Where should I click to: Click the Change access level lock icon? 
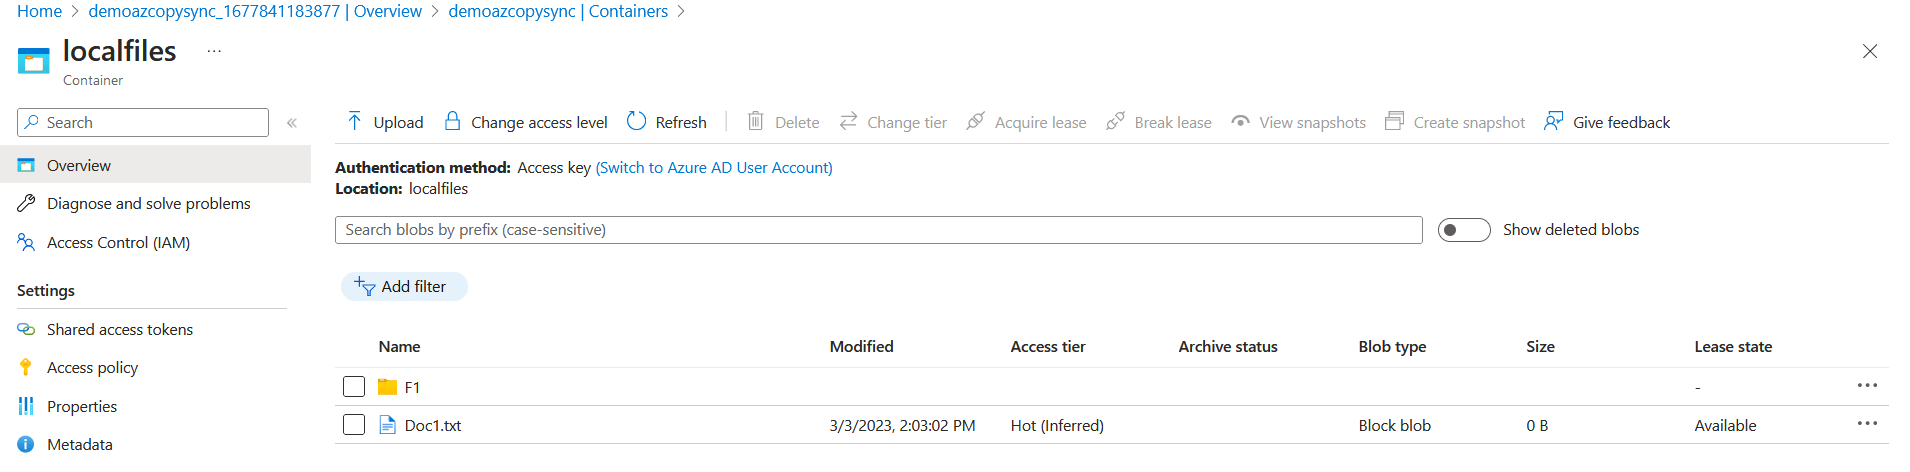(x=452, y=121)
